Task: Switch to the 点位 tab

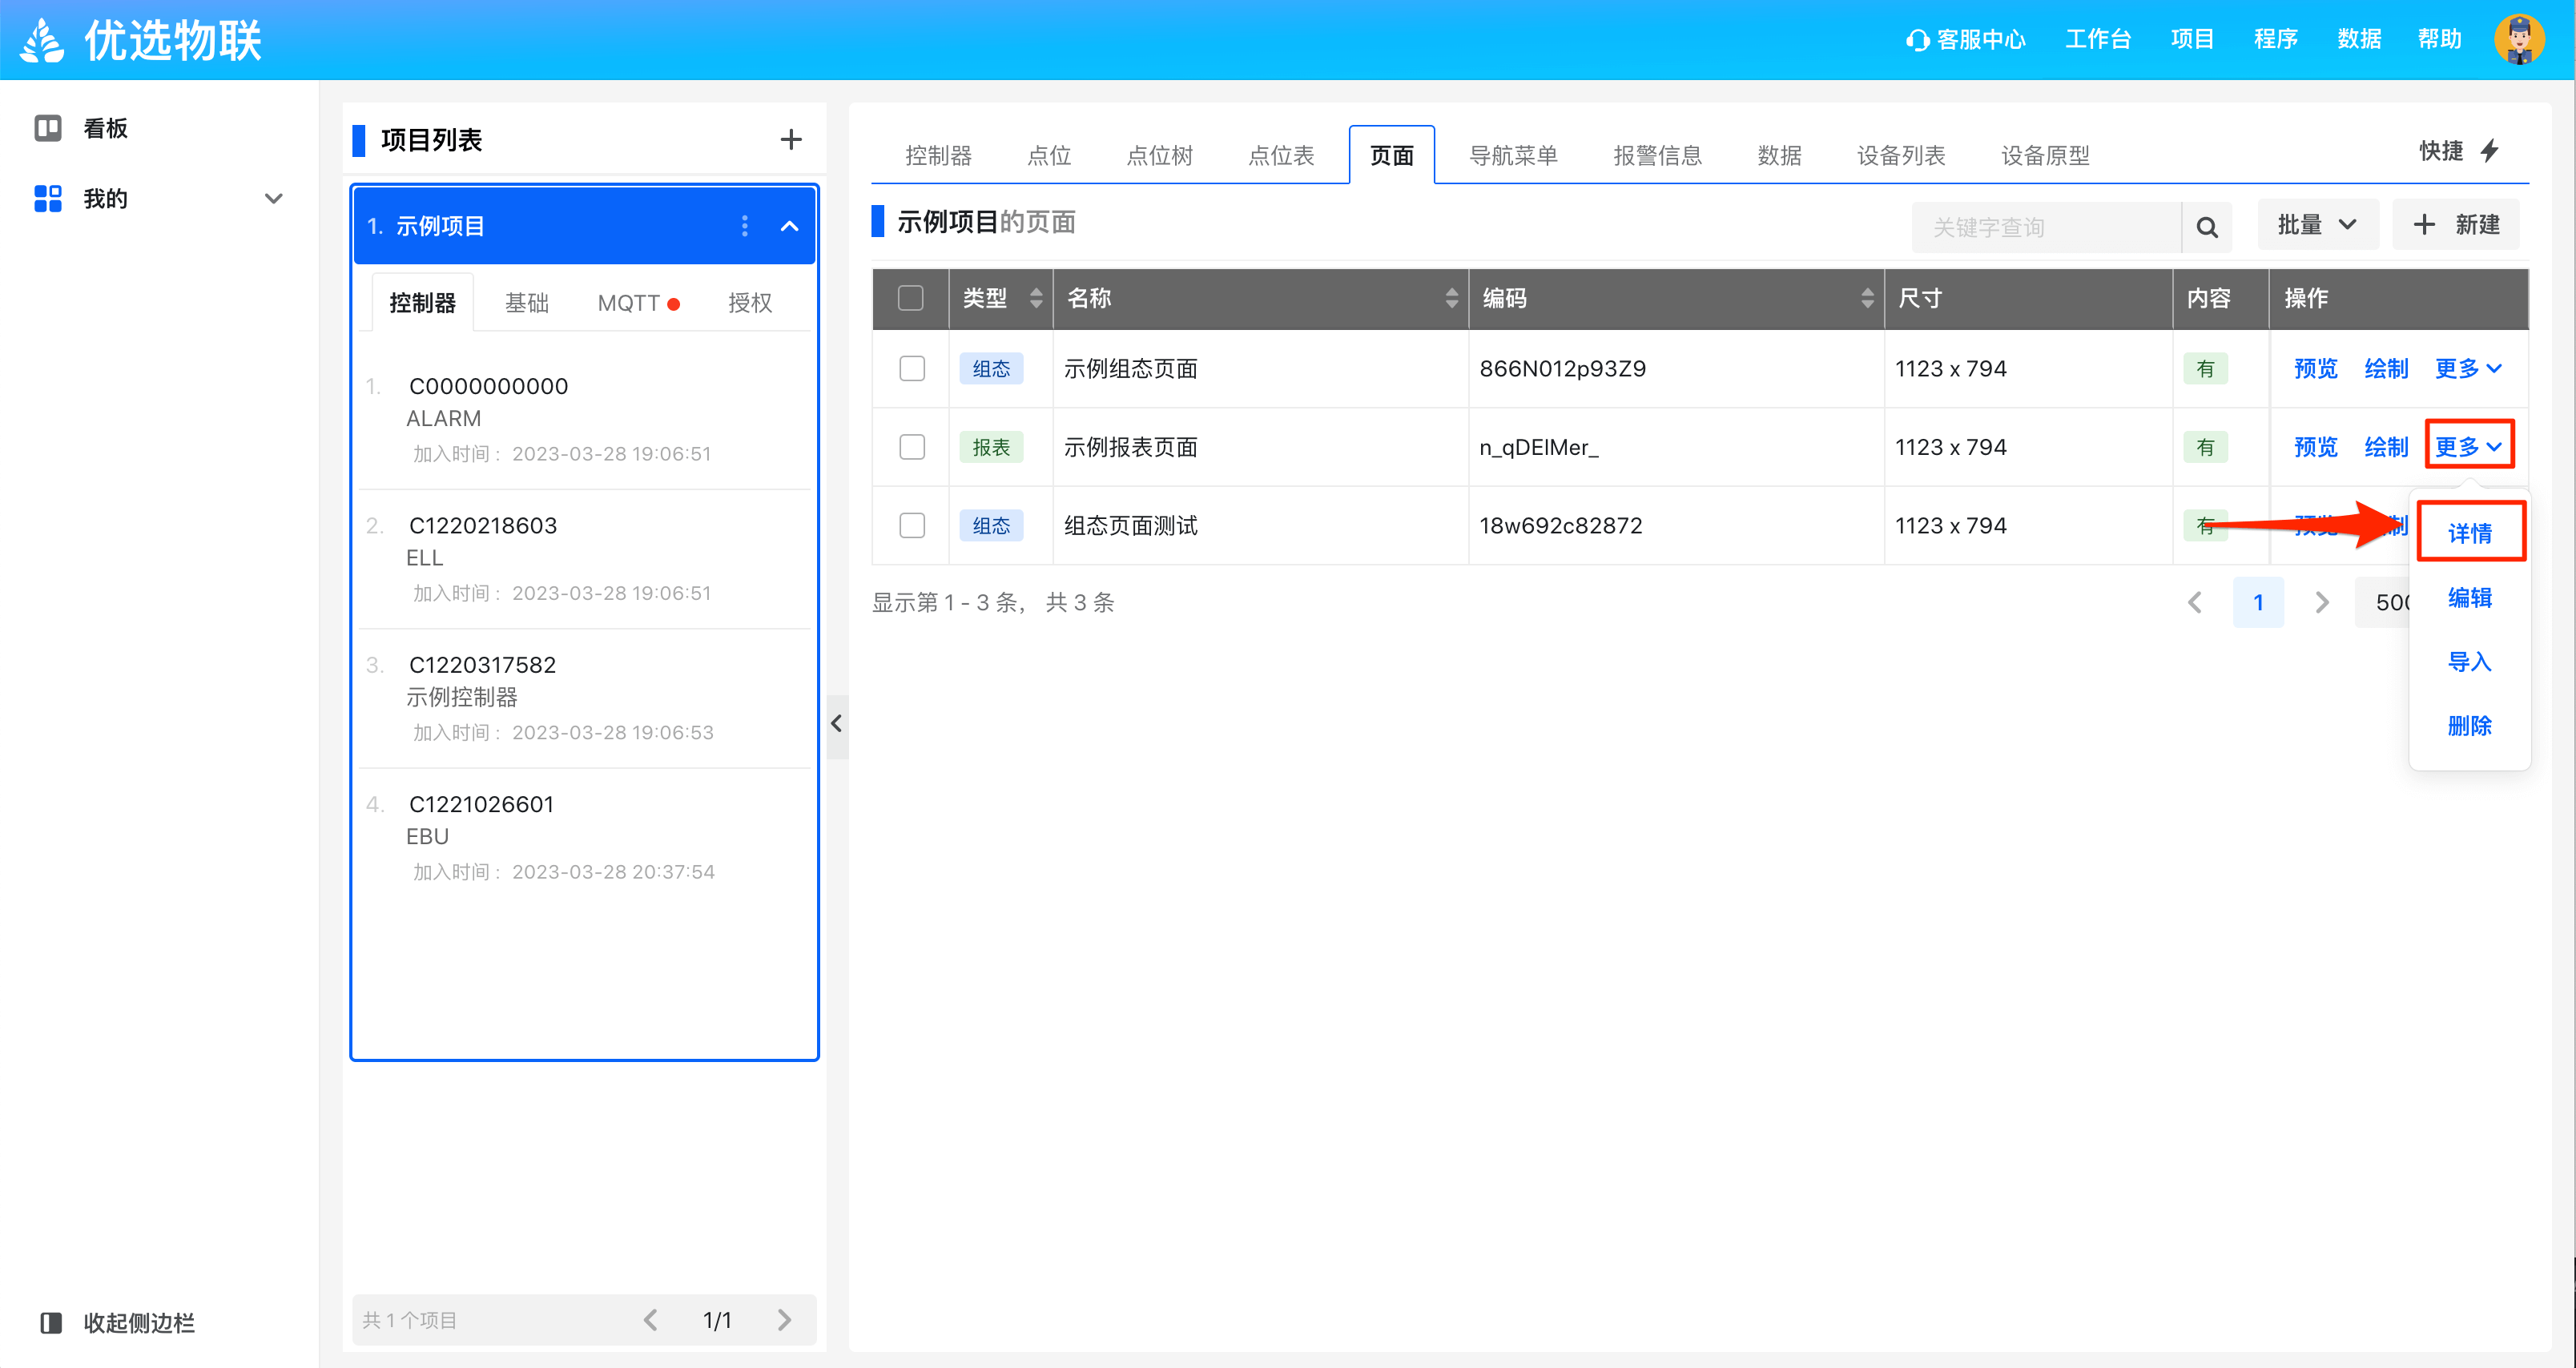Action: tap(1049, 155)
